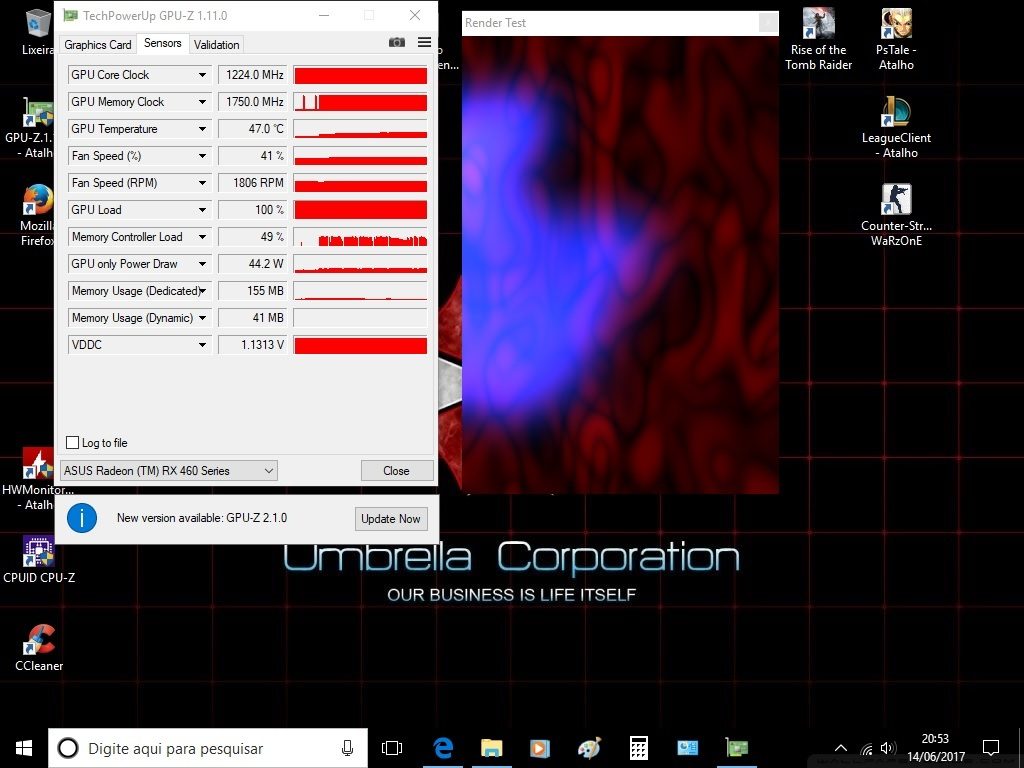
Task: Click the GPU Temperature history graph
Action: pos(360,129)
